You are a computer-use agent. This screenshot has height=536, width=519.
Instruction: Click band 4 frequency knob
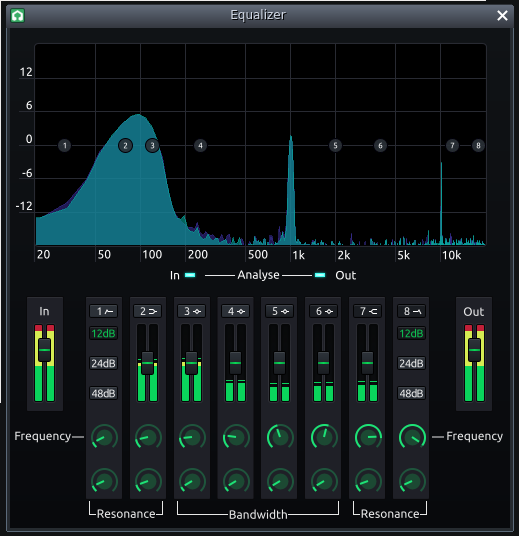coord(236,437)
